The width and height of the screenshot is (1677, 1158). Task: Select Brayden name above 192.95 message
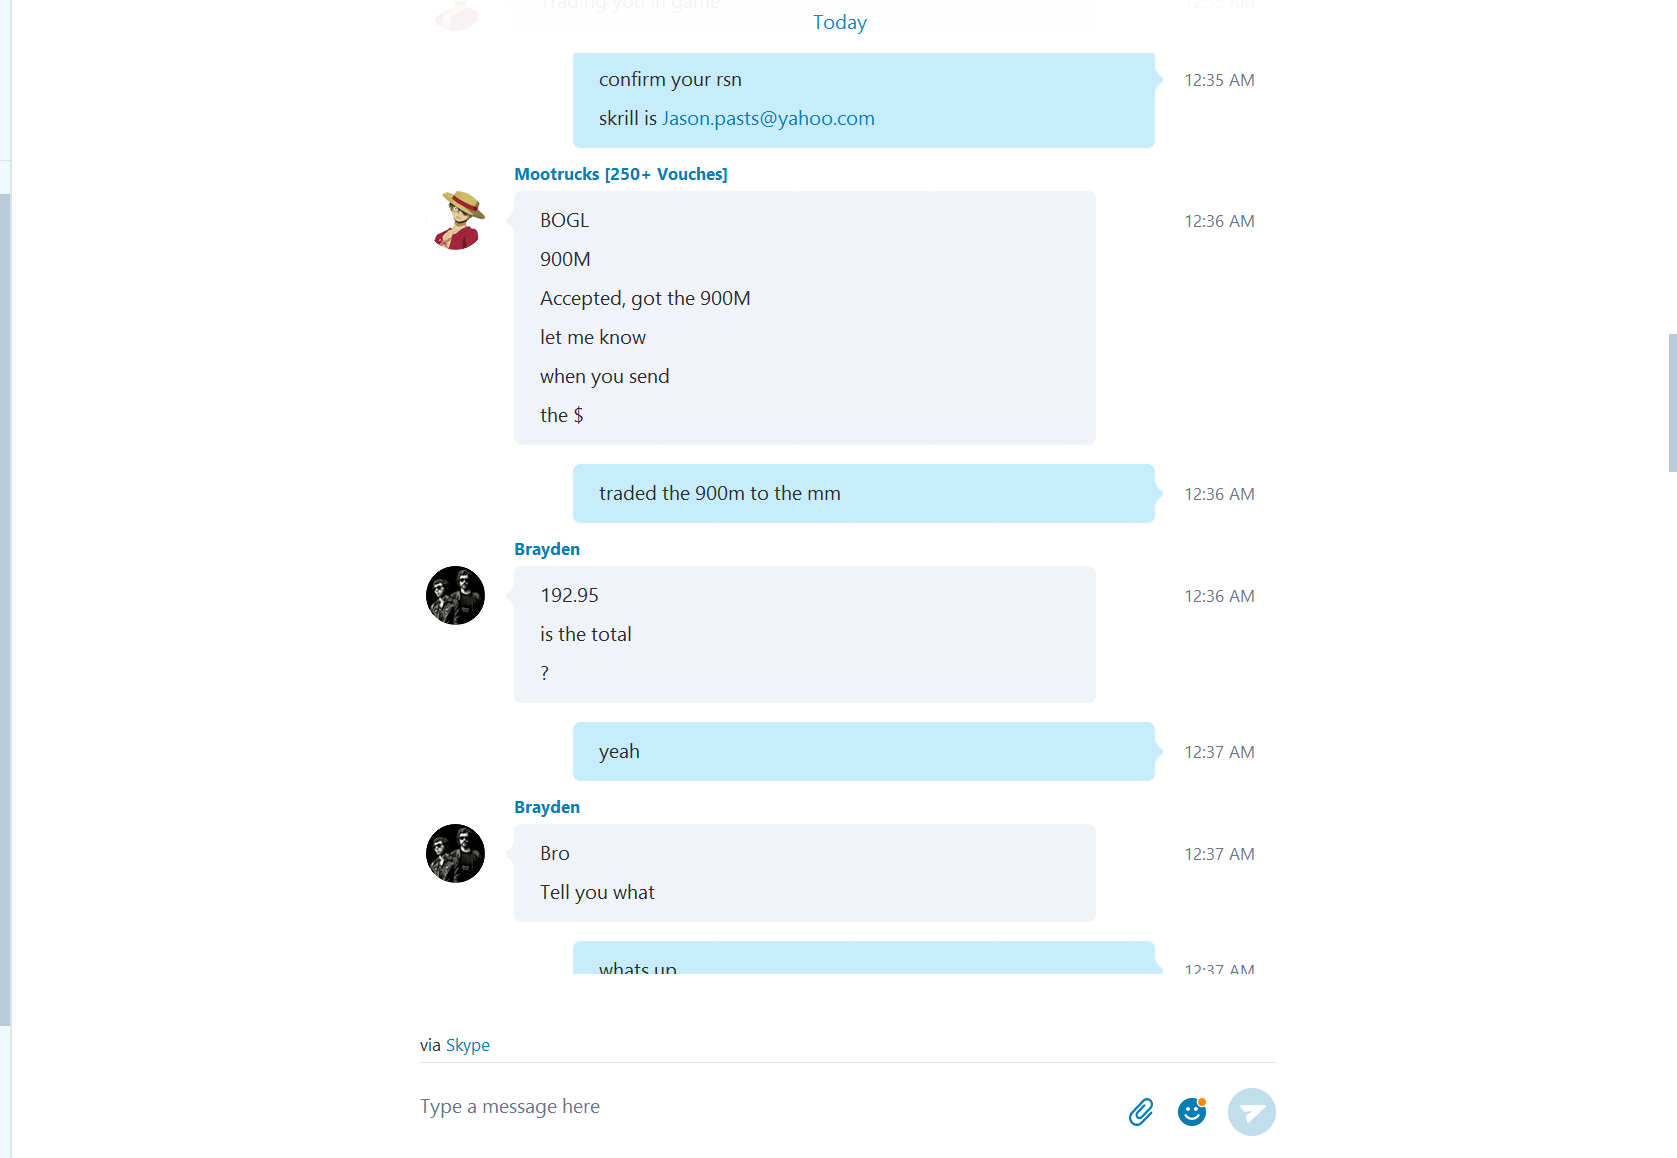(547, 549)
